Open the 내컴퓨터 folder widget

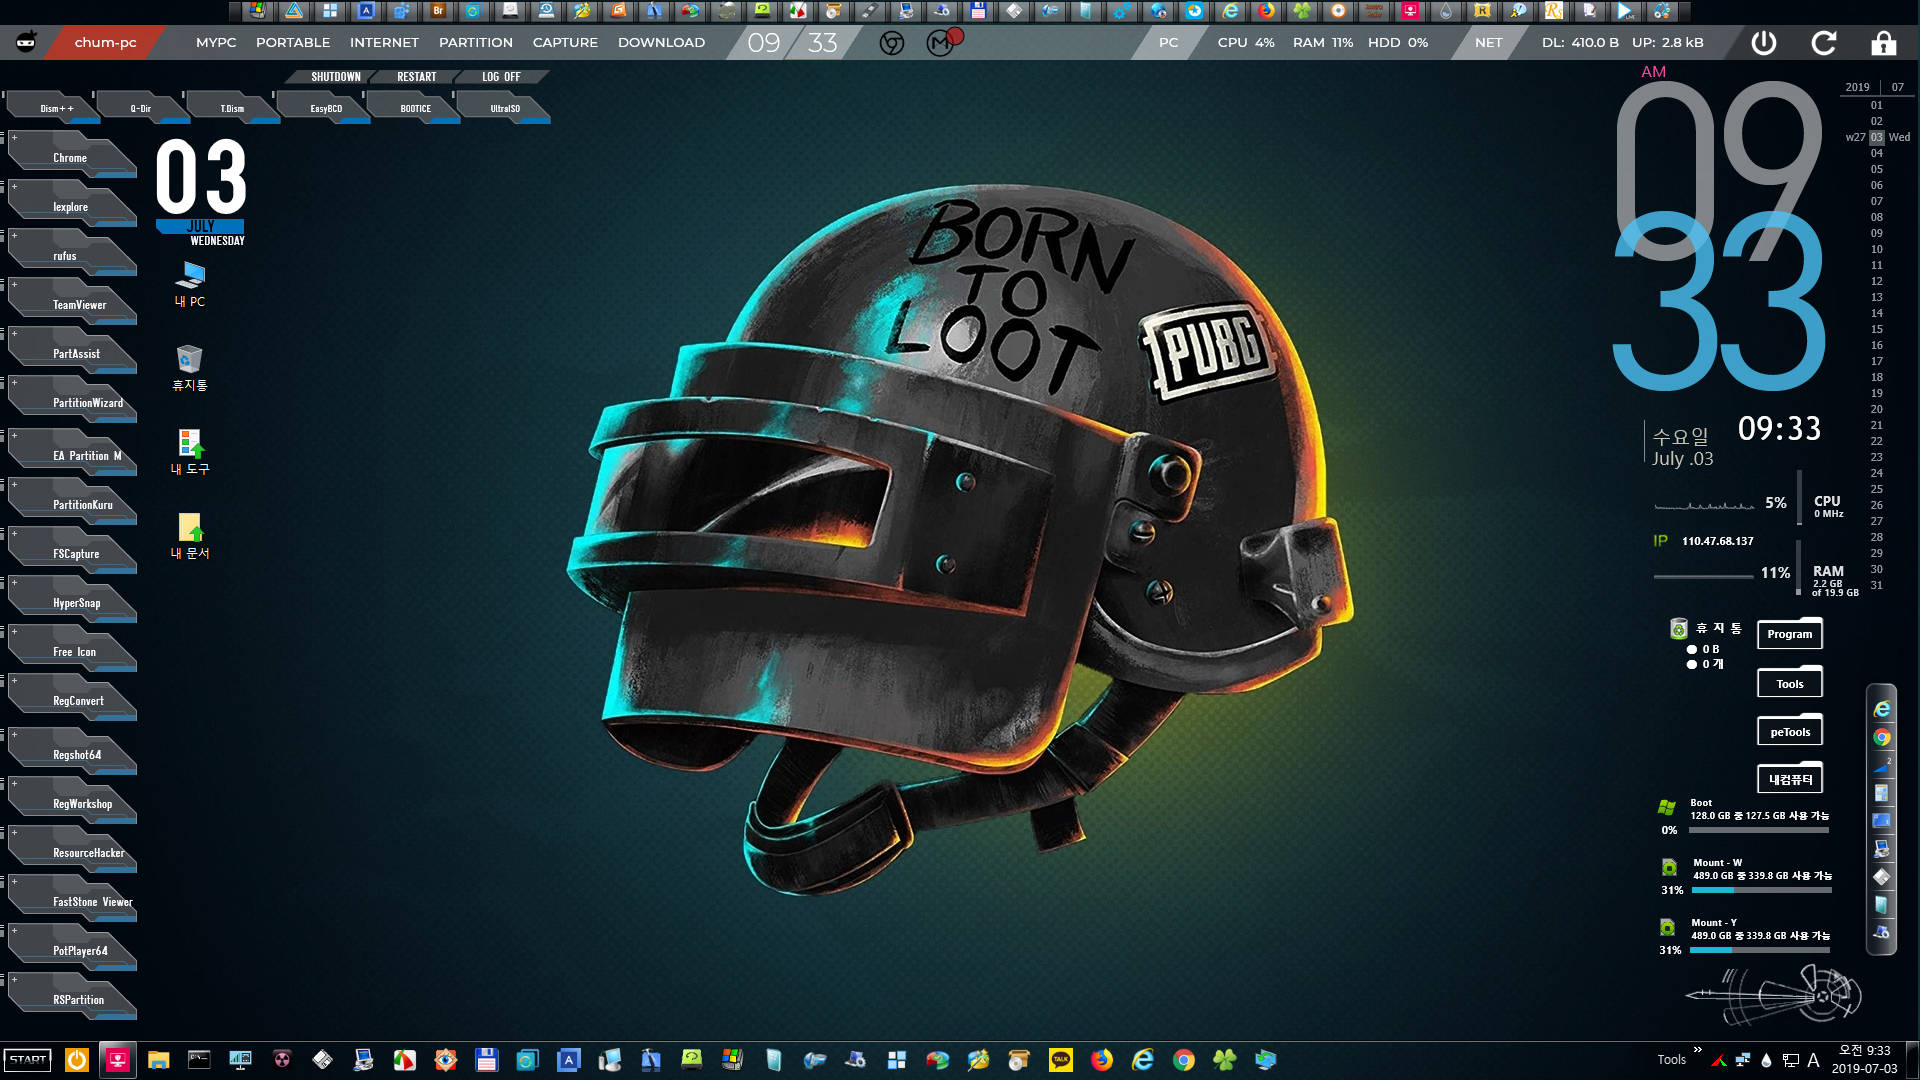[1790, 778]
